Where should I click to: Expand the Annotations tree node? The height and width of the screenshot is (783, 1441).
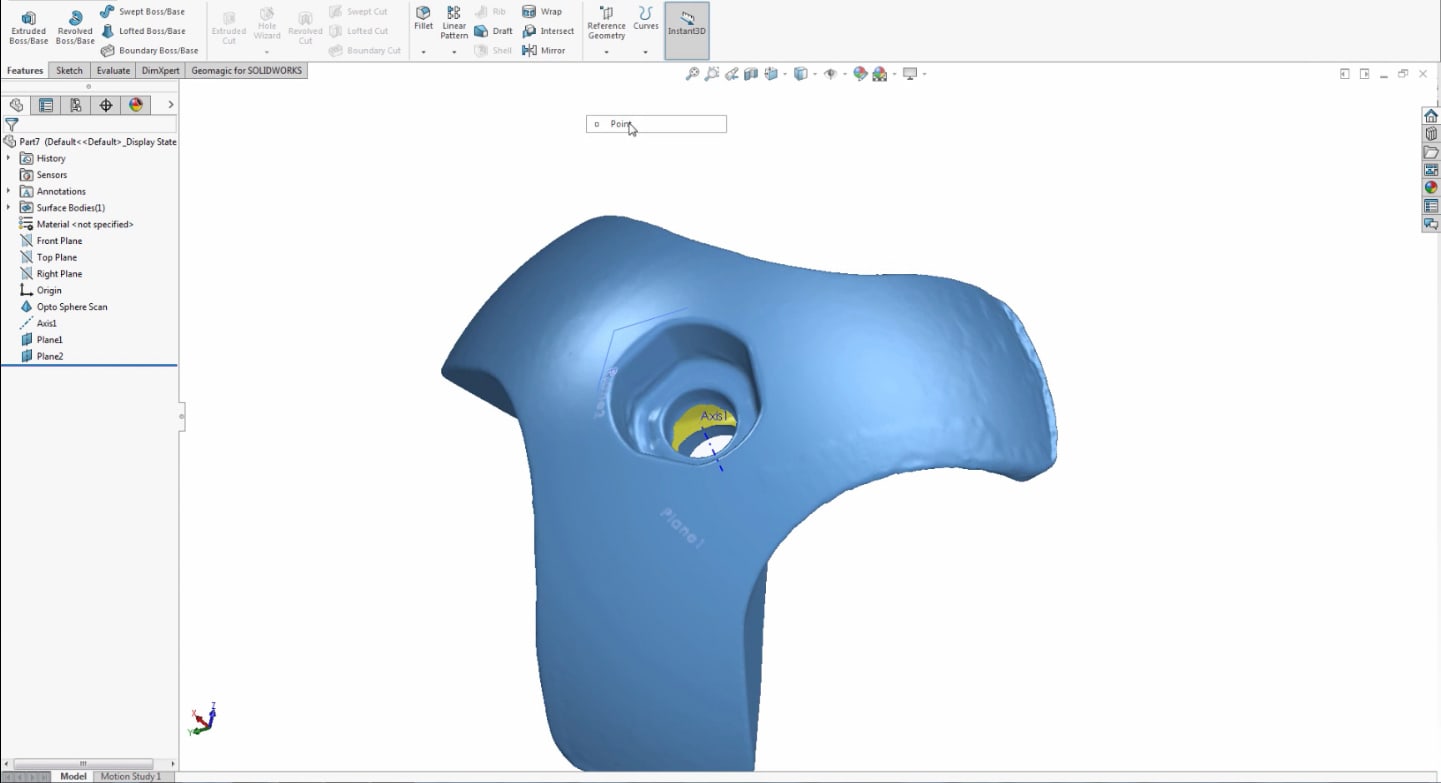click(9, 191)
